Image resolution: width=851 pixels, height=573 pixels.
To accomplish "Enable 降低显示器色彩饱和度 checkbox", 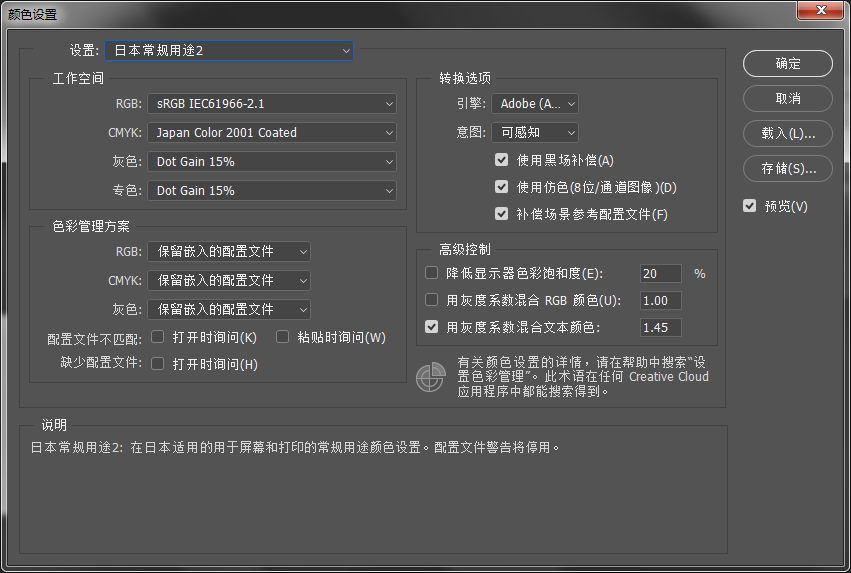I will pos(432,273).
